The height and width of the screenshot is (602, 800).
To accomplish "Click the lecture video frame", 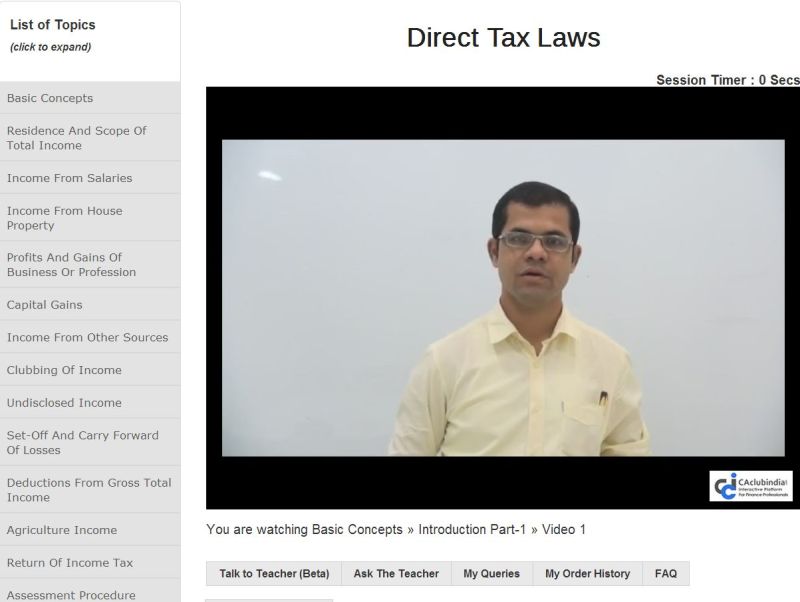I will pyautogui.click(x=503, y=298).
